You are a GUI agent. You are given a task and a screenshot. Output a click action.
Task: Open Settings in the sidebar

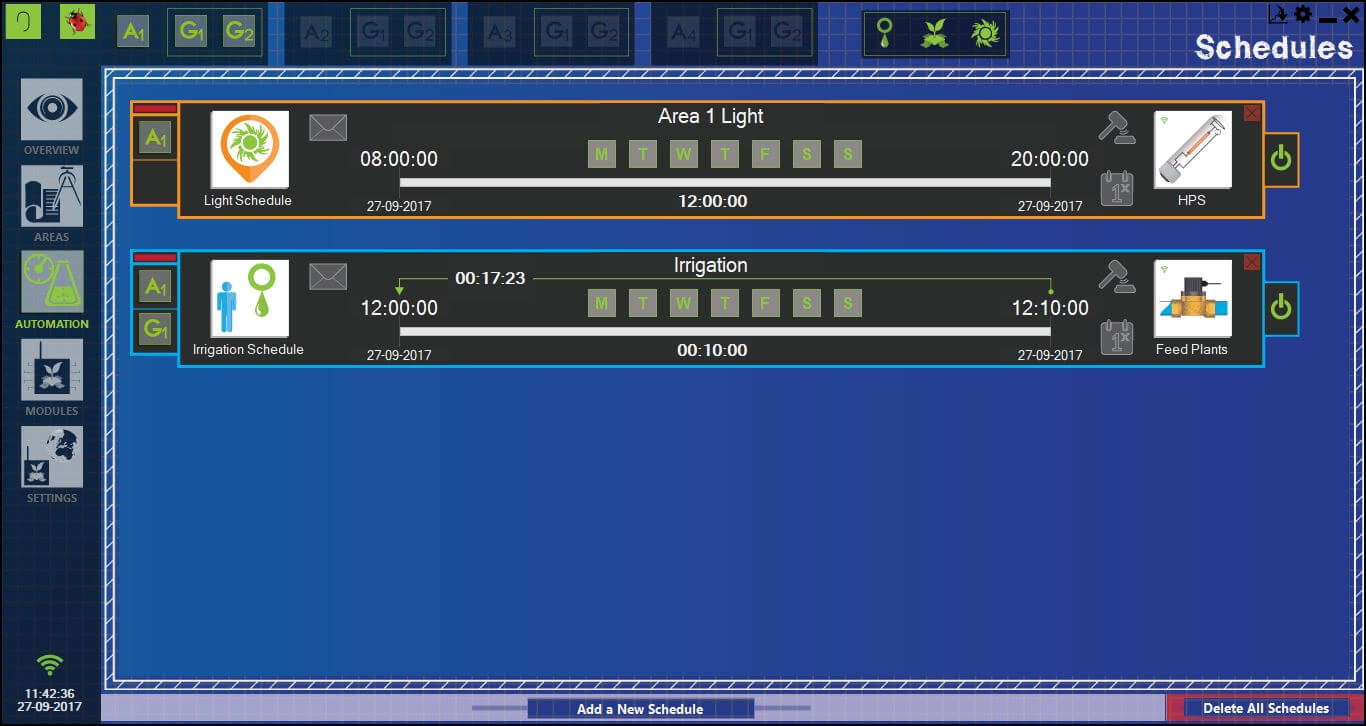(52, 457)
